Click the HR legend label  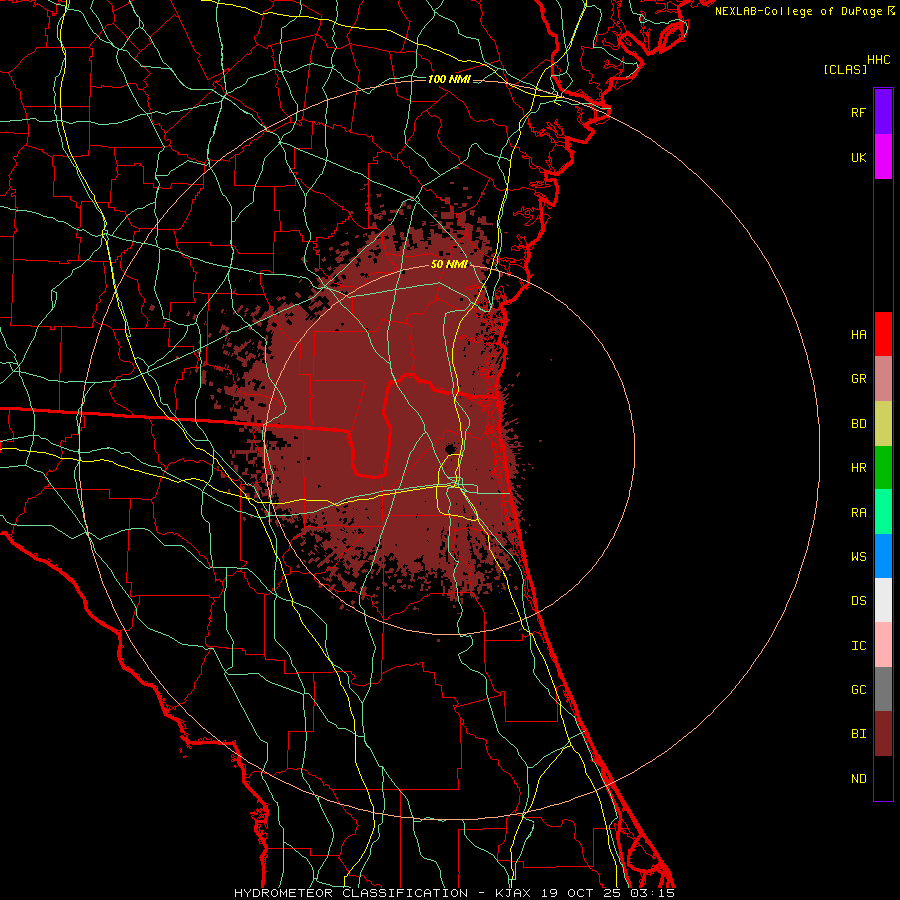pos(858,468)
